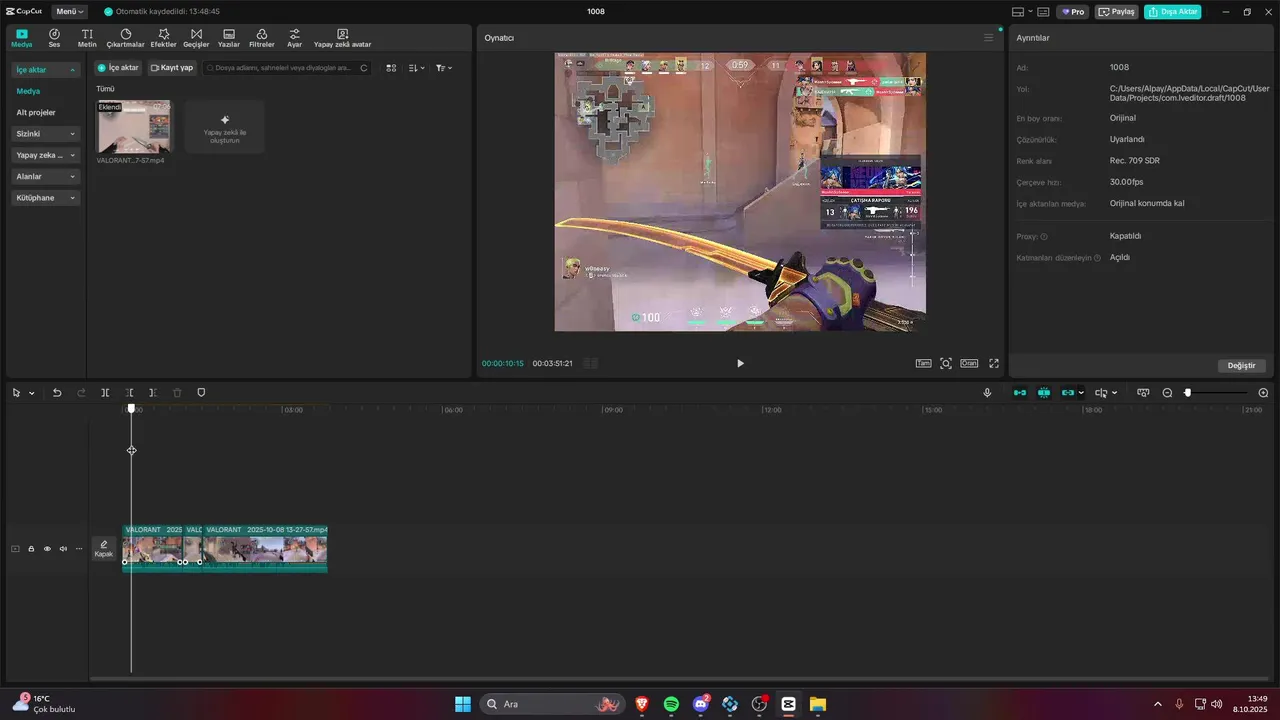The image size is (1280, 720).
Task: Click the delete-left trim tool
Action: point(129,393)
